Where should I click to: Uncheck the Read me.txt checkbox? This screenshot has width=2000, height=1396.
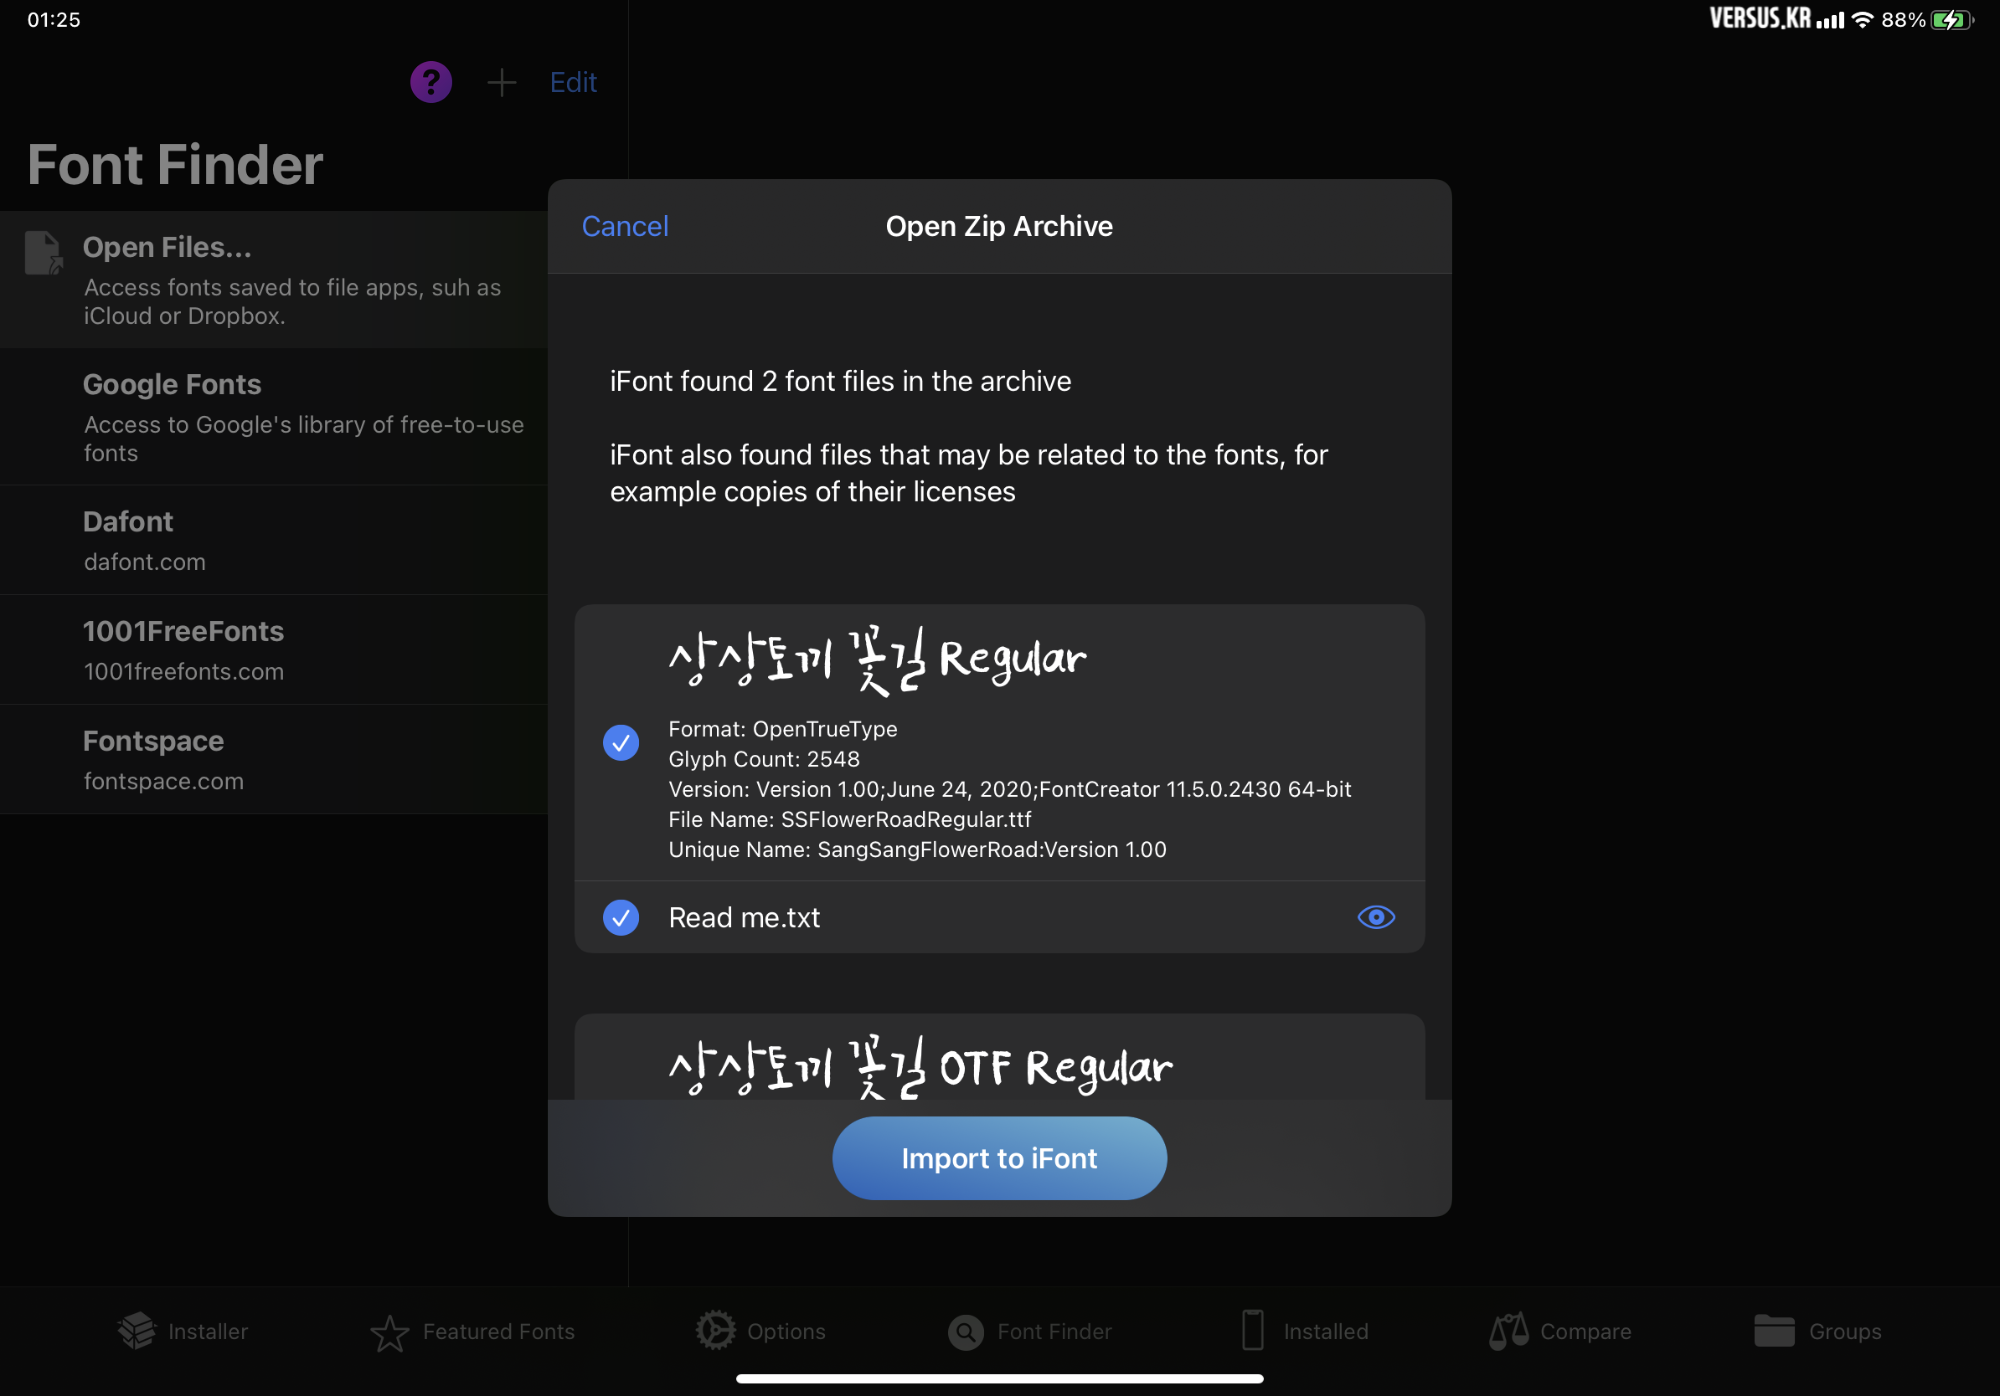point(621,917)
